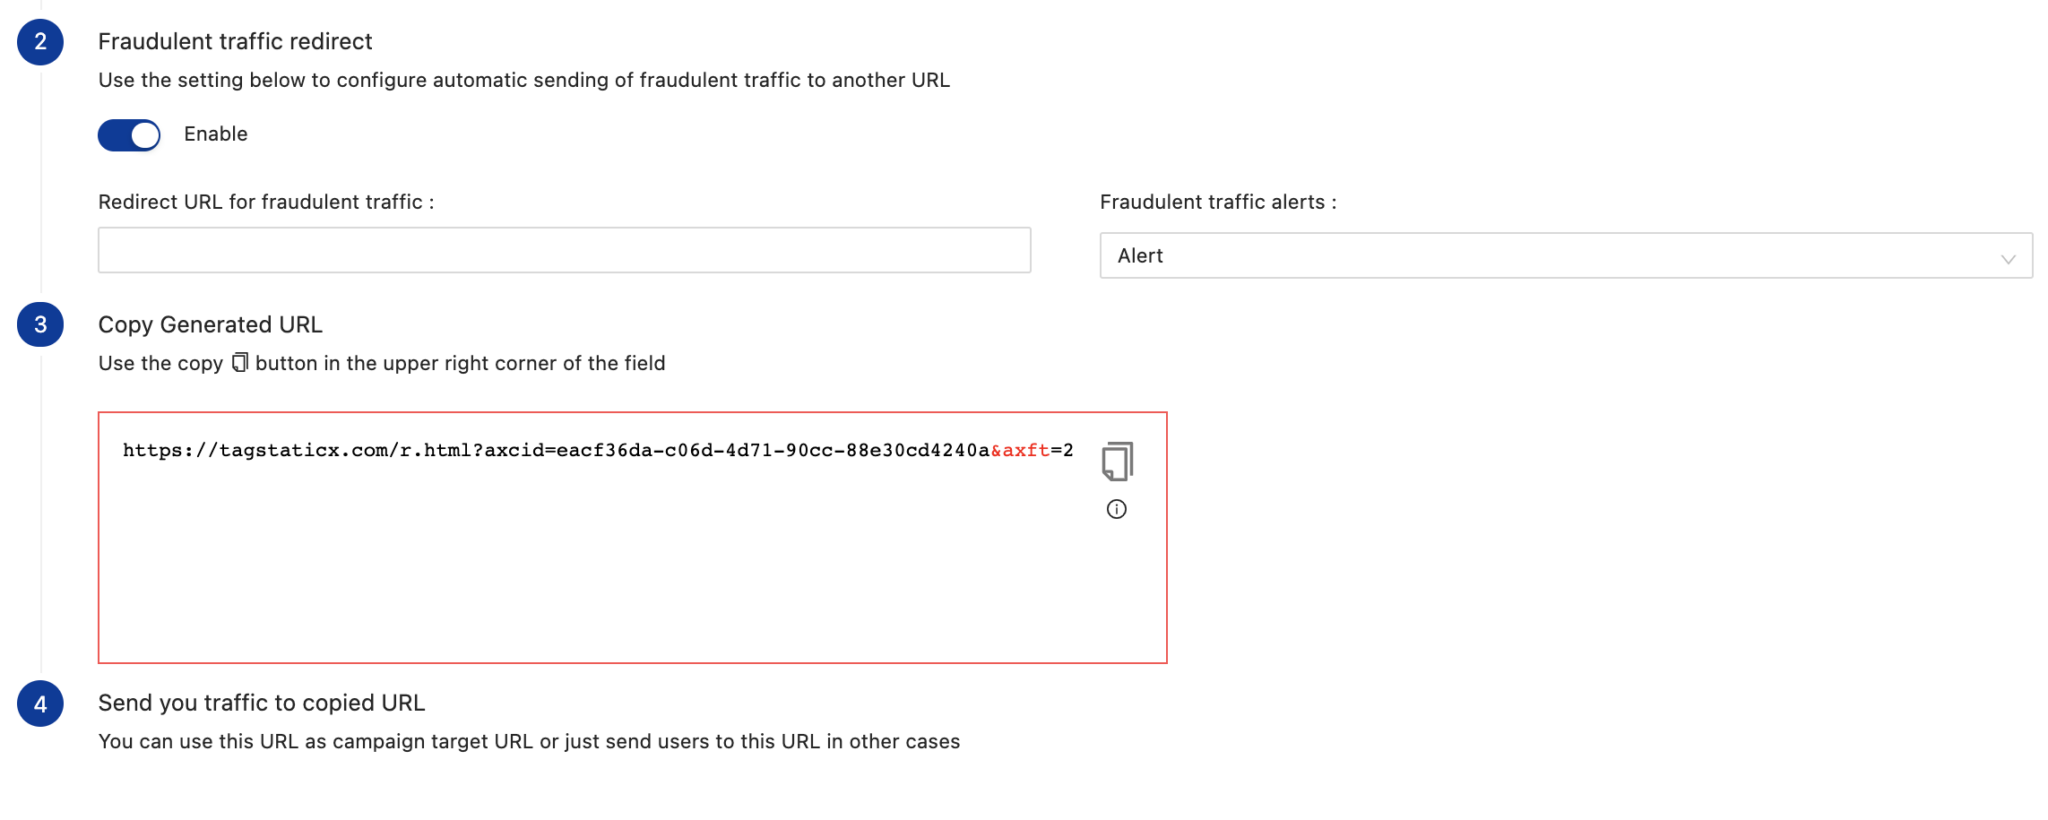Copy the generated URL with copy icon
The height and width of the screenshot is (820, 2048).
[1117, 461]
